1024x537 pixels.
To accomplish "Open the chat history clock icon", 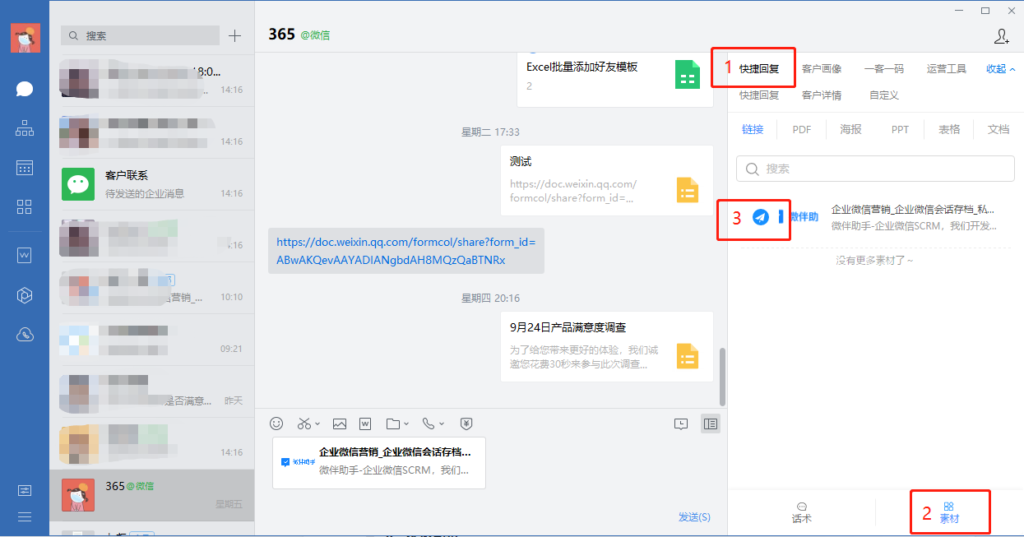I will [680, 424].
